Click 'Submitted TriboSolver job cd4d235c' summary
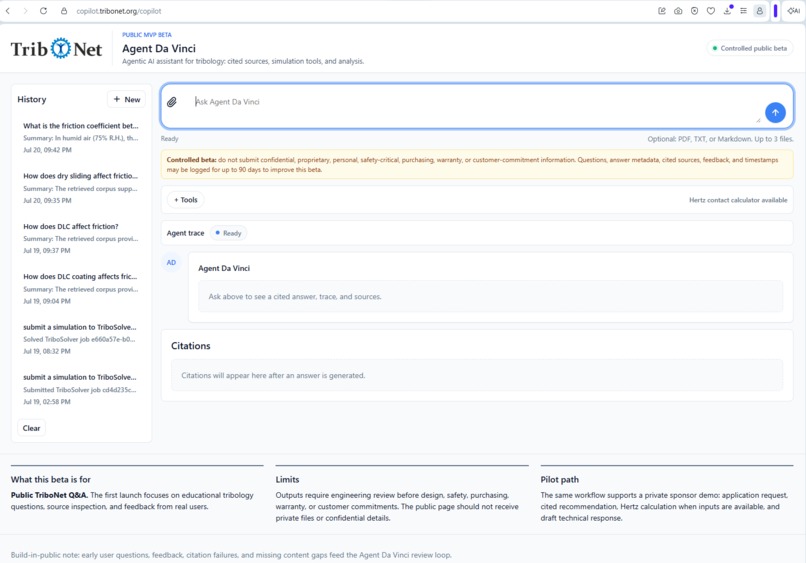Image resolution: width=806 pixels, height=563 pixels. click(x=80, y=389)
